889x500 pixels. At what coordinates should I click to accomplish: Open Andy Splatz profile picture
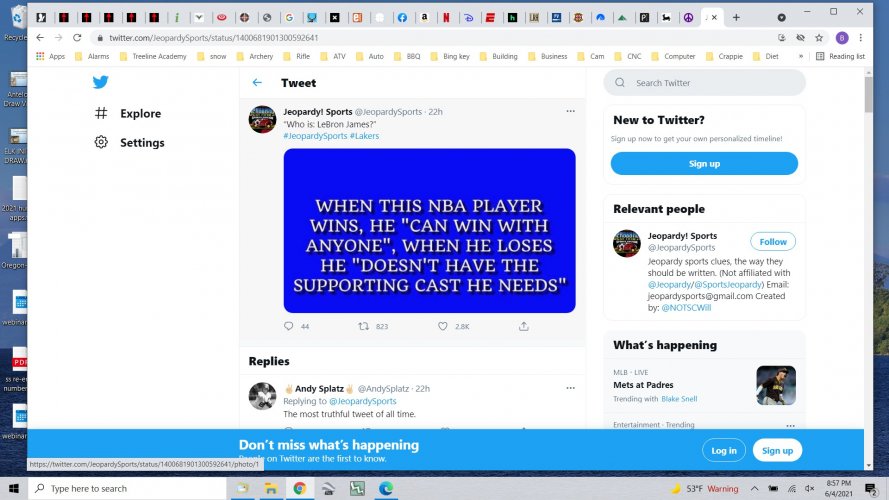tap(263, 396)
